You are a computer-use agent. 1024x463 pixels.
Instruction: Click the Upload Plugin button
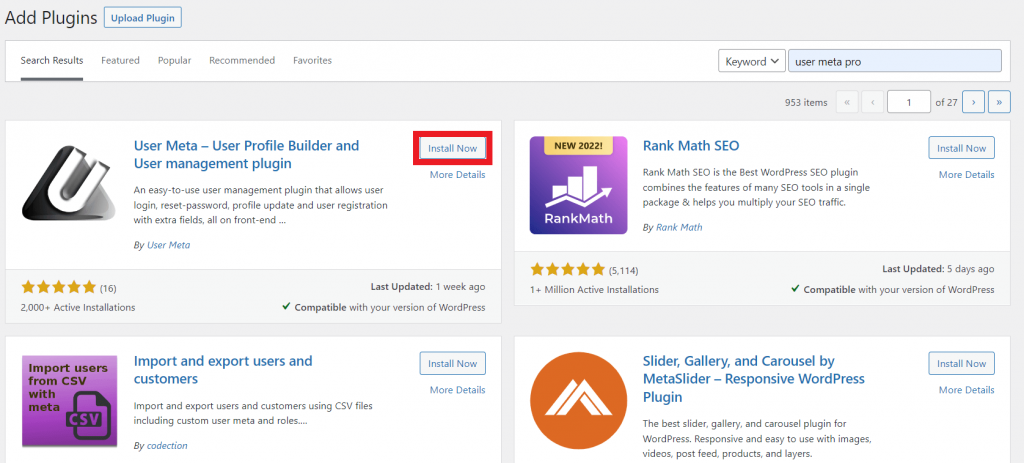142,18
